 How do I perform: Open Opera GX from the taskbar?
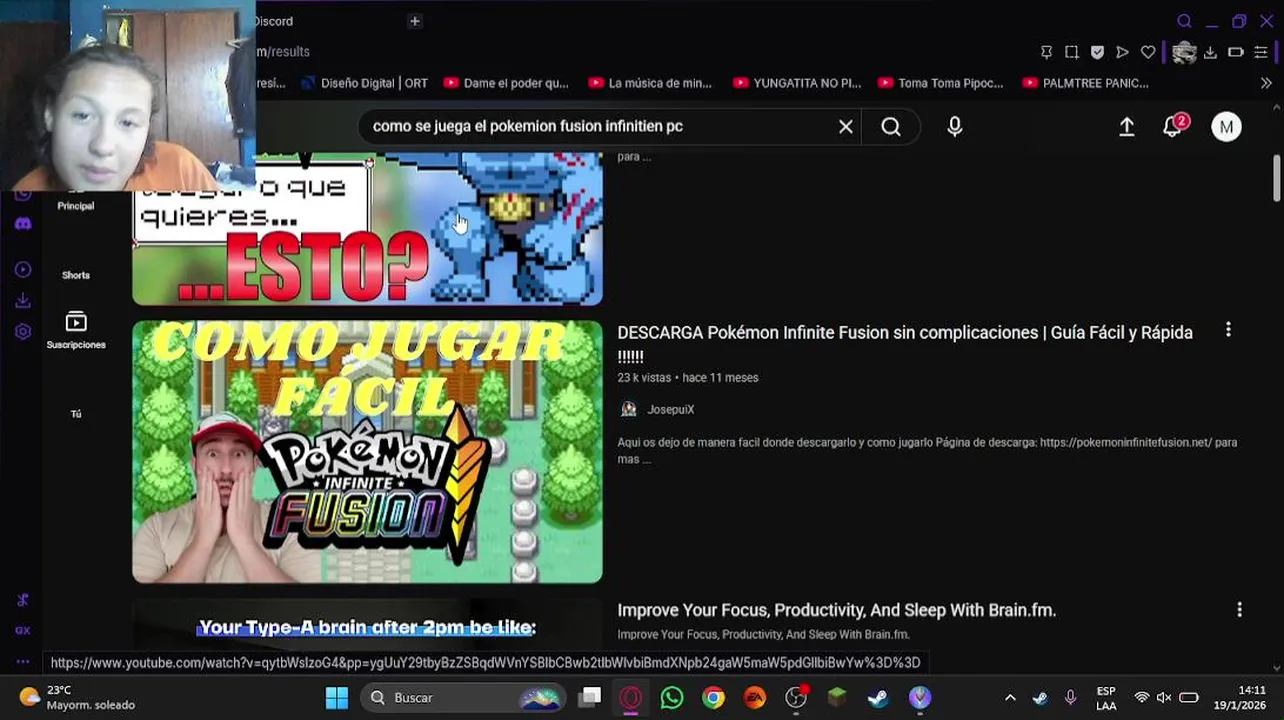click(631, 697)
